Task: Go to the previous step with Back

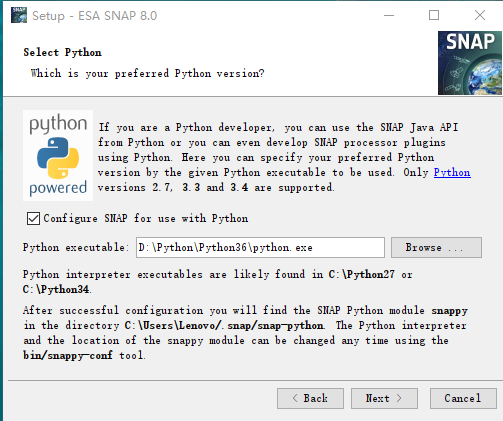Action: pyautogui.click(x=310, y=398)
